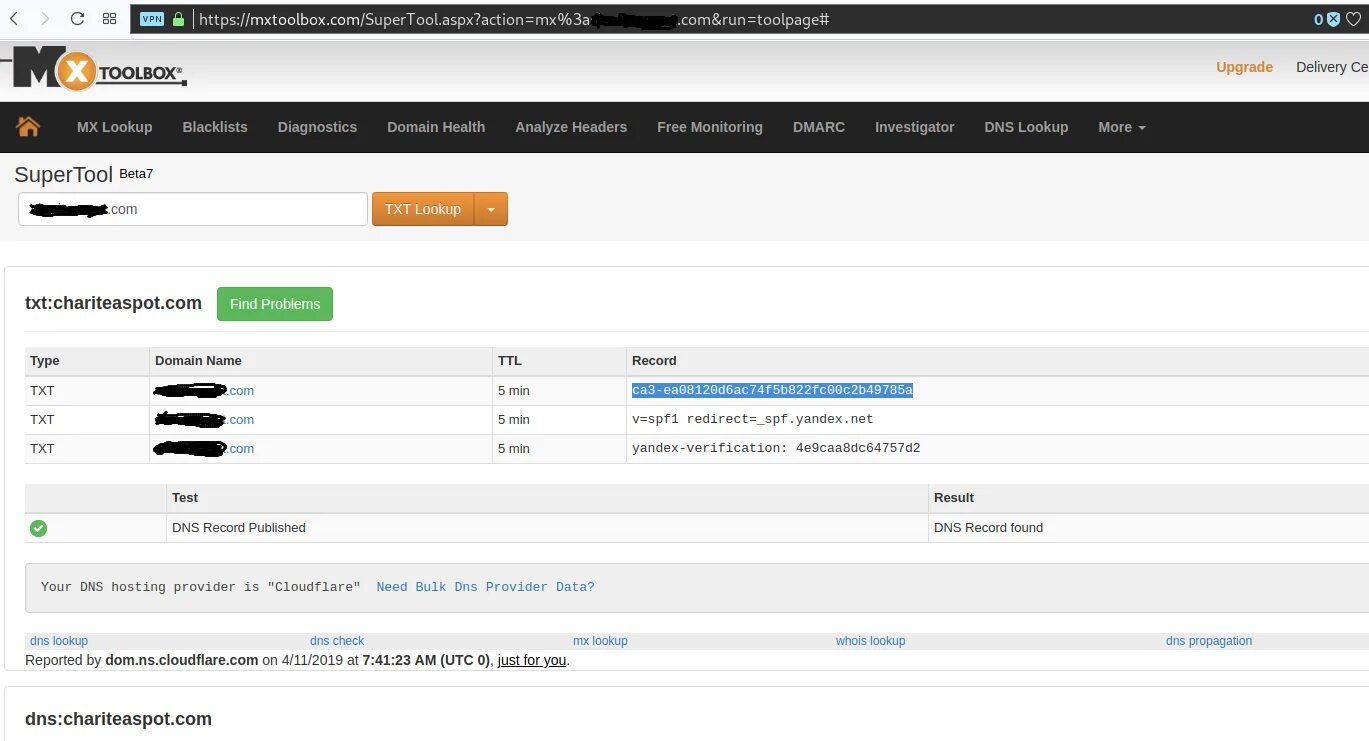1369x741 pixels.
Task: Go back with browser back arrow
Action: [13, 18]
